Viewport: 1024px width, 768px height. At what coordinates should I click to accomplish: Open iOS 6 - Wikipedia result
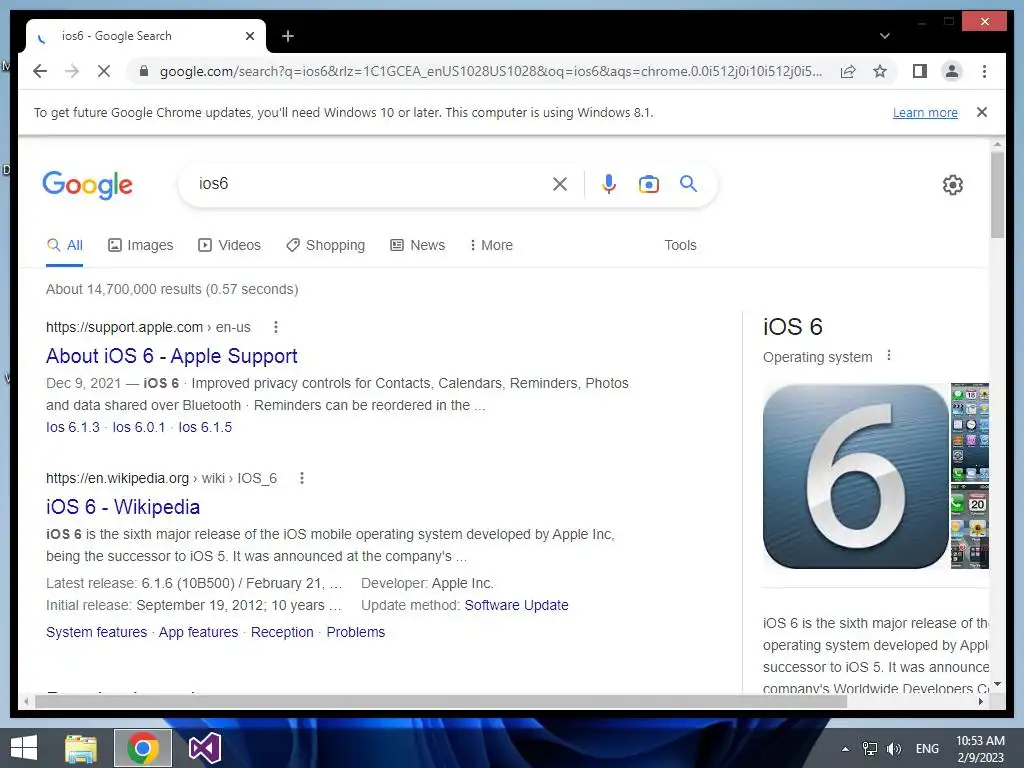[123, 507]
